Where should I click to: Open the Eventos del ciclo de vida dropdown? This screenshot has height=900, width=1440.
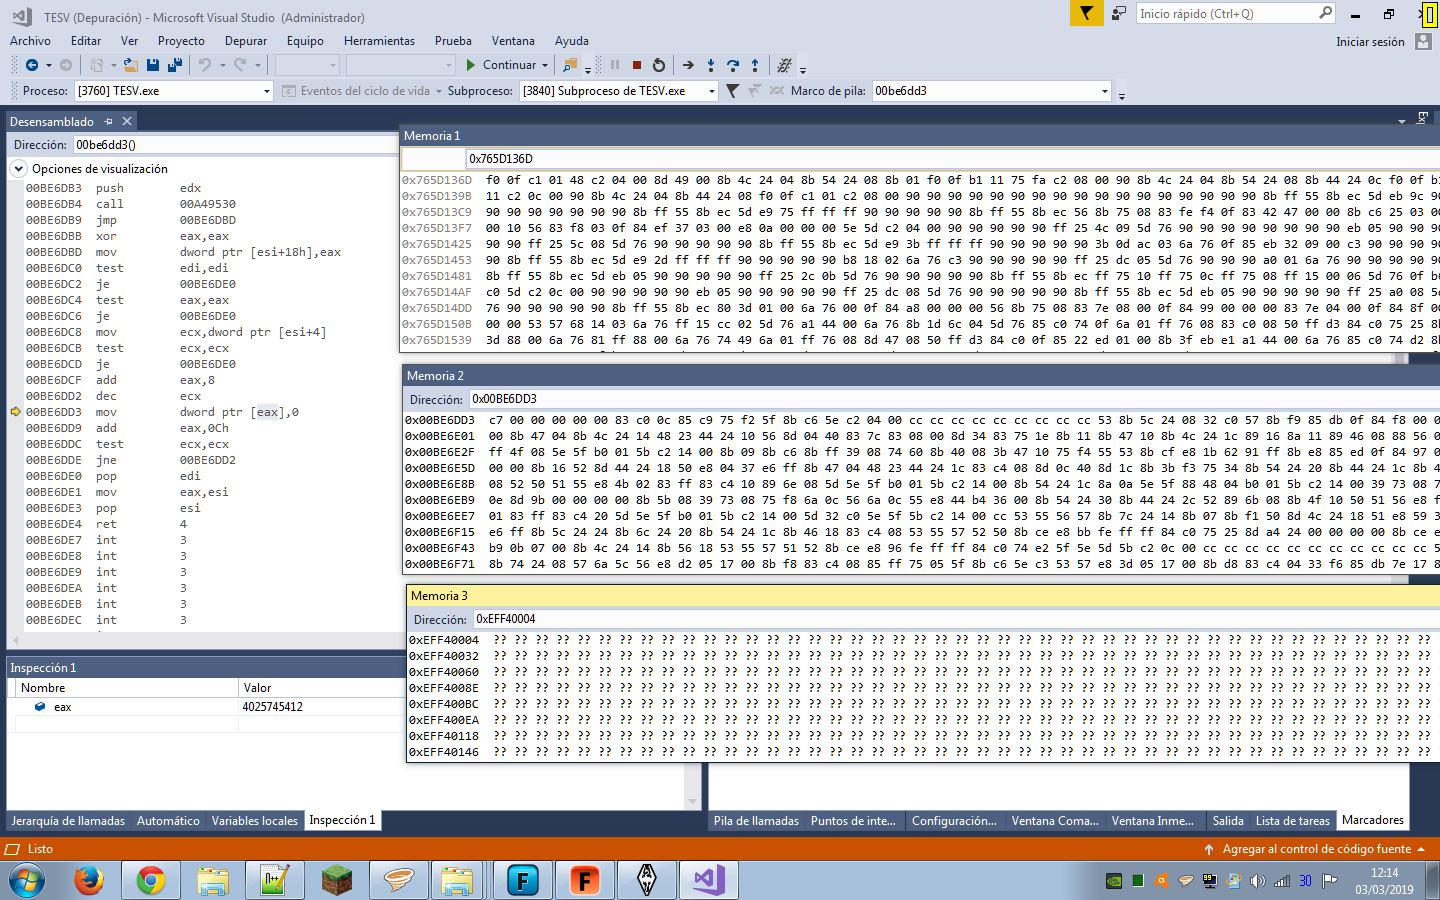pyautogui.click(x=437, y=91)
